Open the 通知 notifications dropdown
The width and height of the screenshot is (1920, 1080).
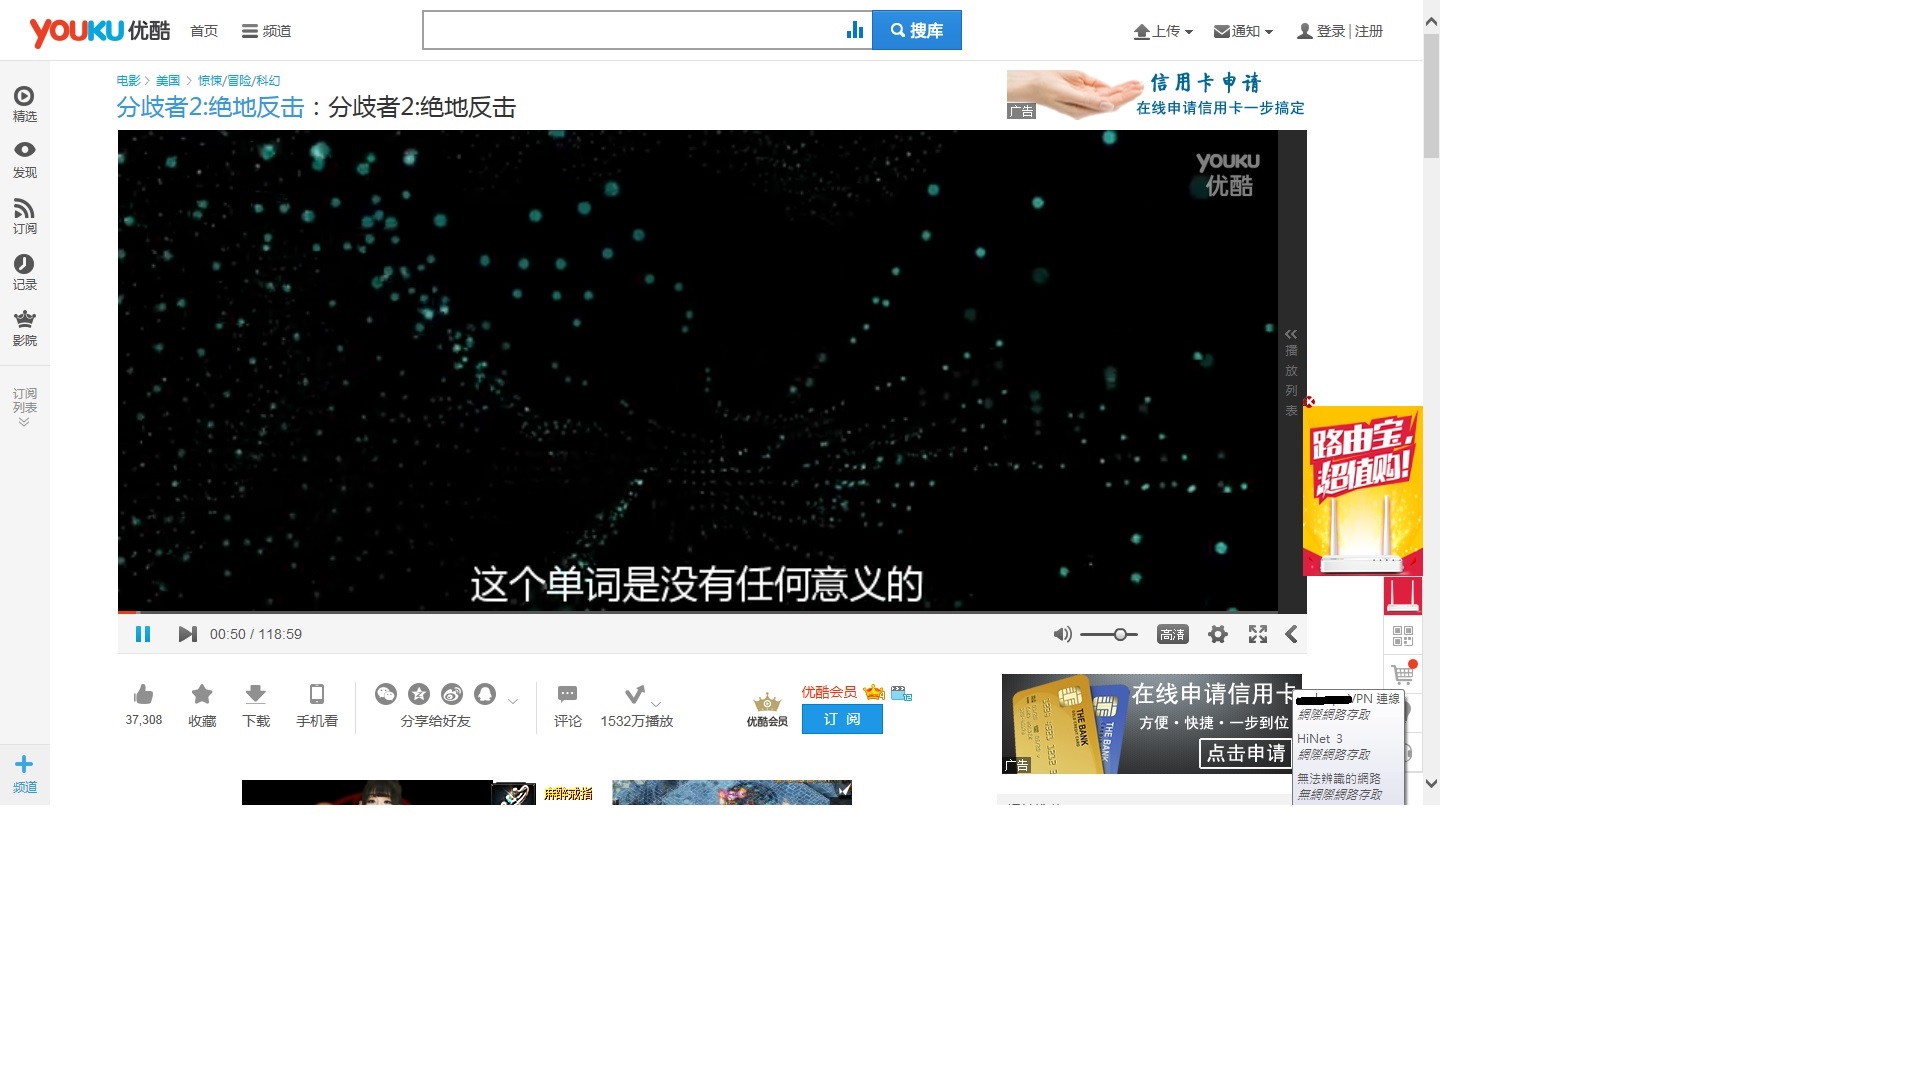click(x=1243, y=31)
